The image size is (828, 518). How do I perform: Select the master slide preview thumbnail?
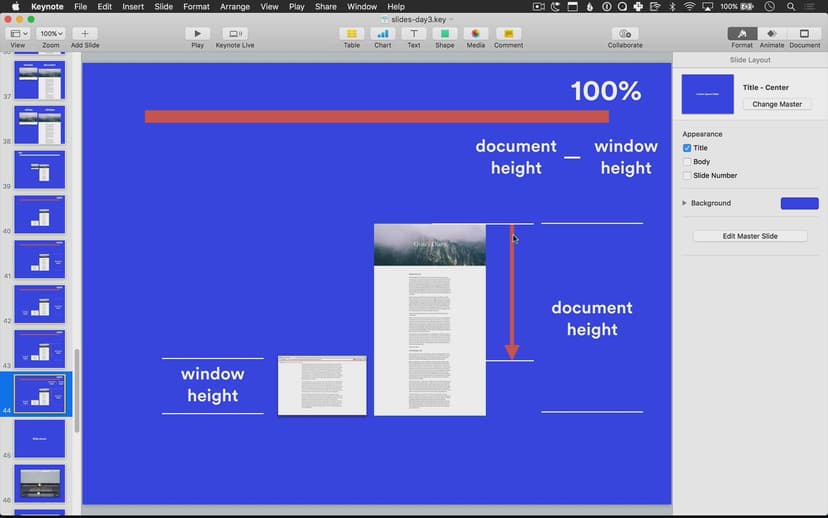click(x=707, y=94)
